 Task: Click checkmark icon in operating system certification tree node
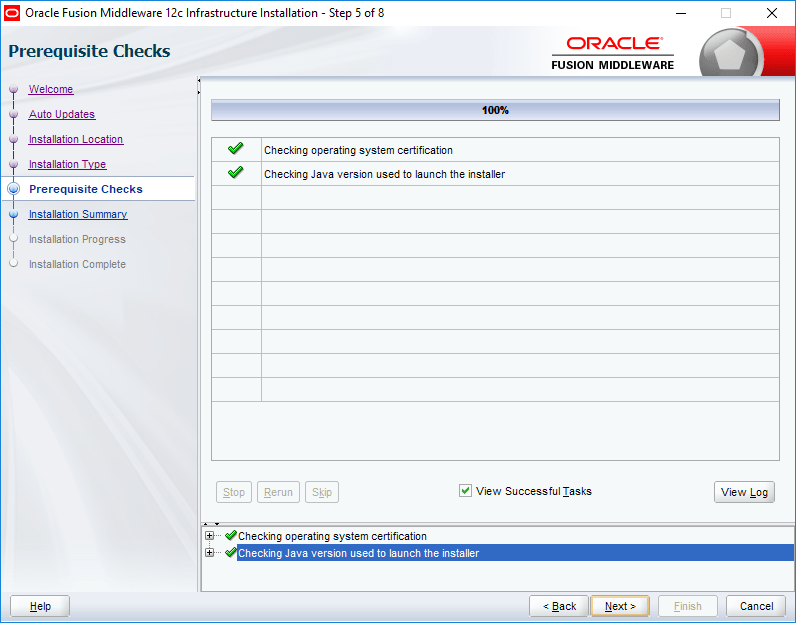(x=231, y=535)
